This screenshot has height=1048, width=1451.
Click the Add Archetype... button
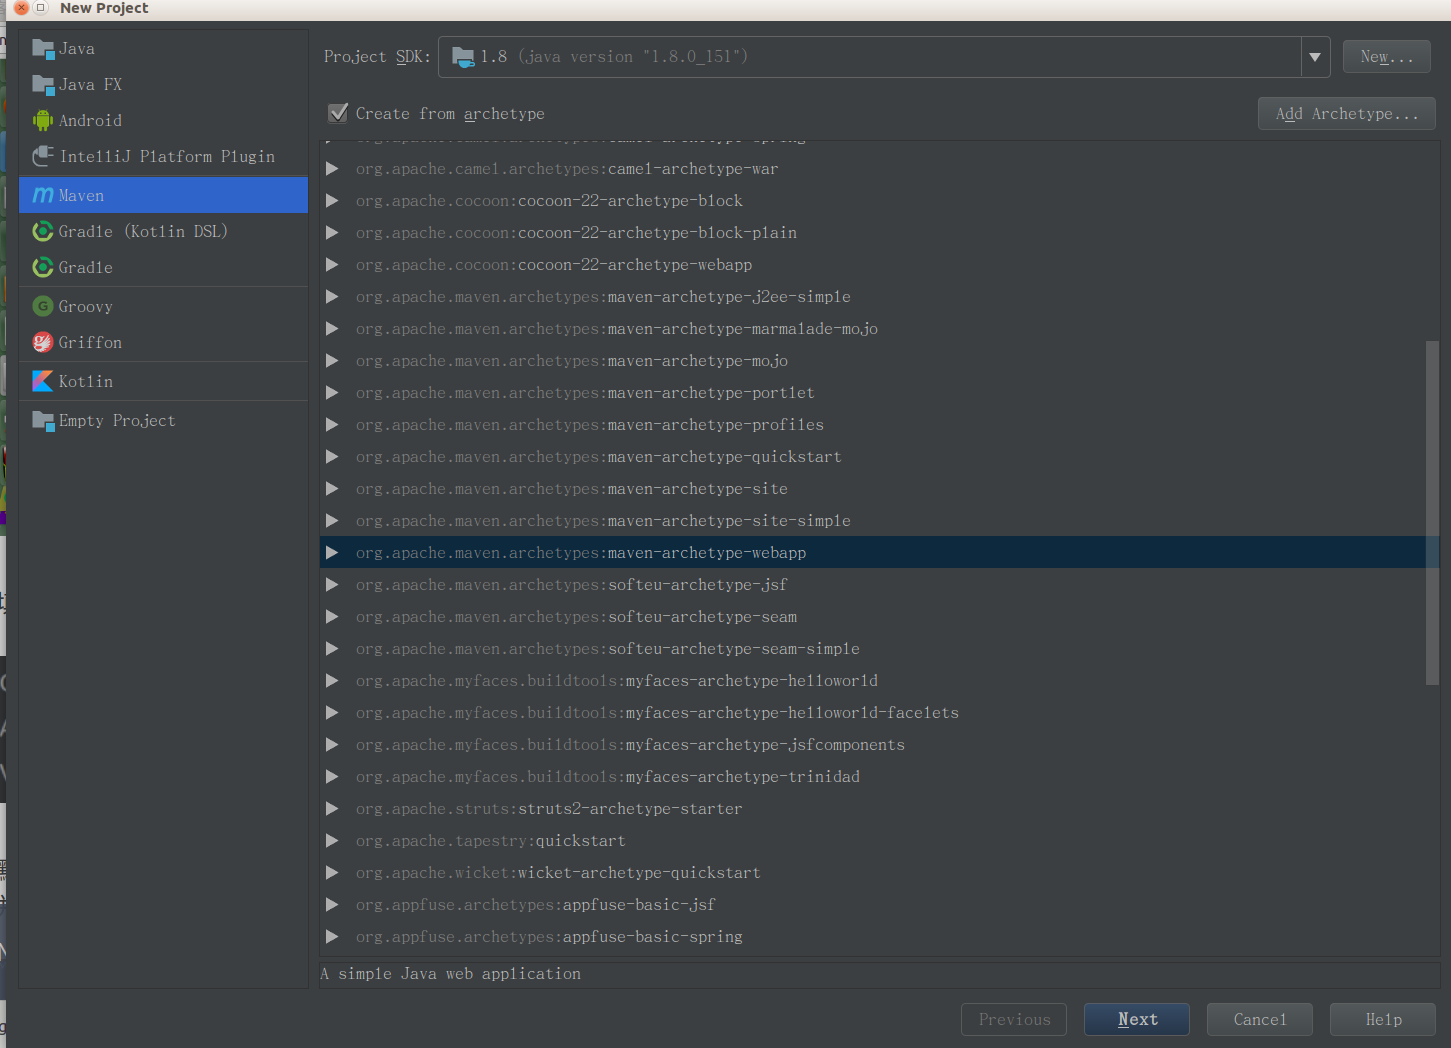tap(1347, 114)
